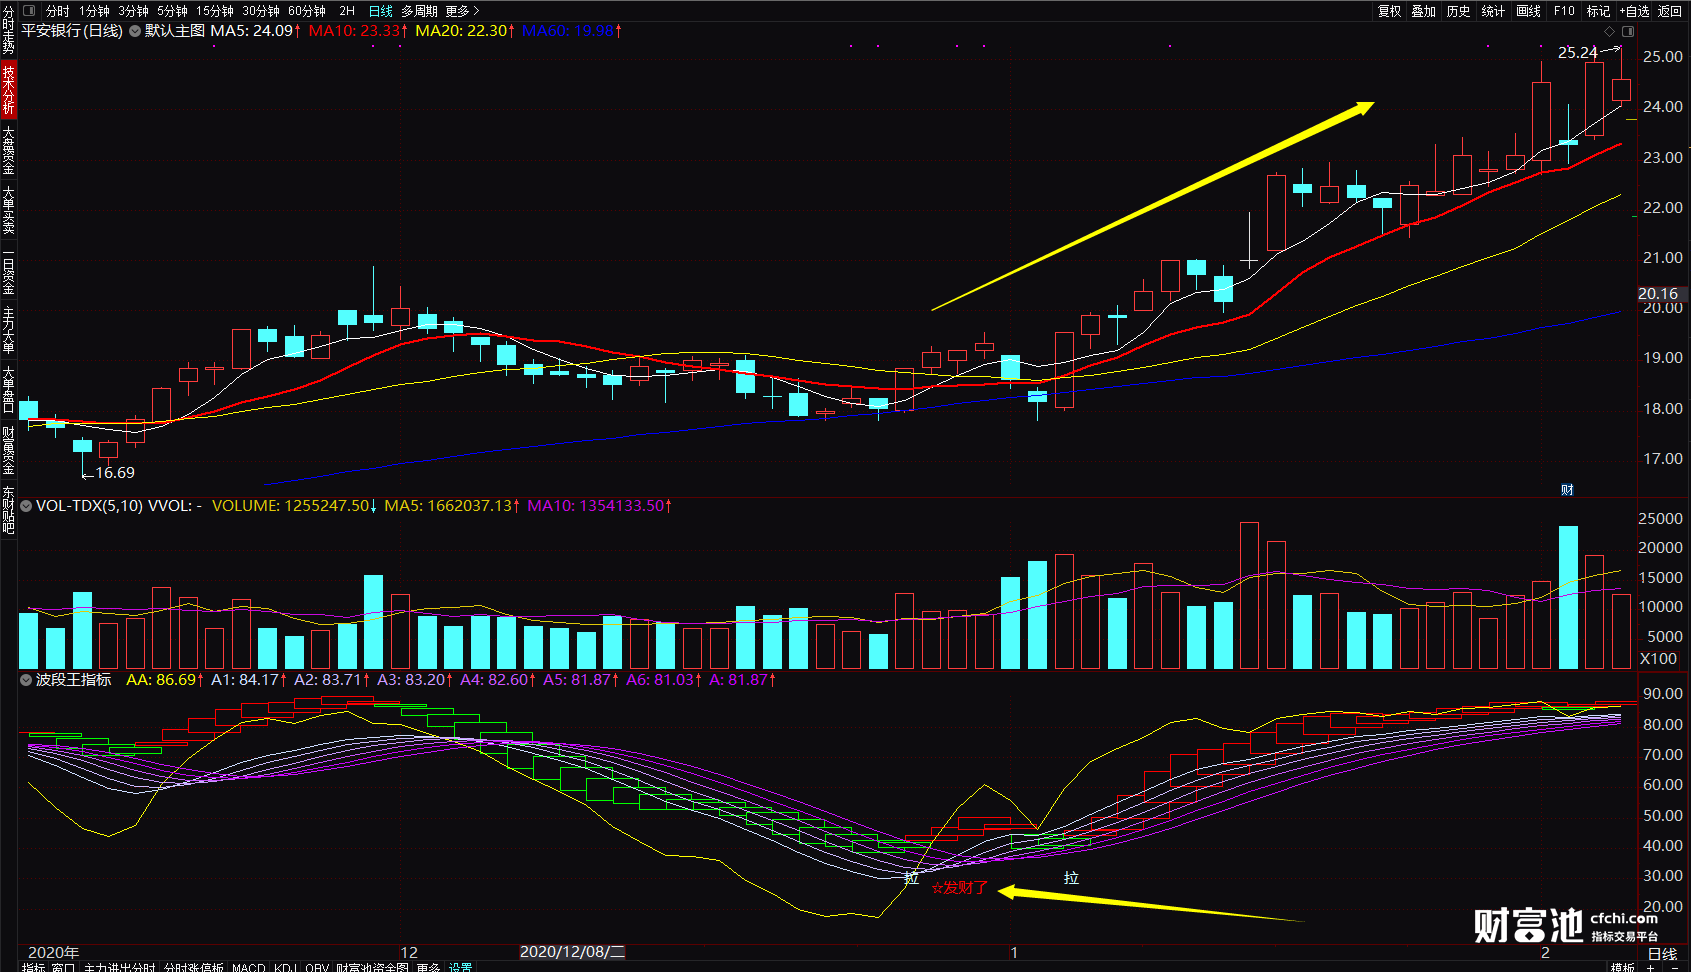The width and height of the screenshot is (1691, 972).
Task: Expand the 默认主图 indicator dropdown arrow
Action: [135, 31]
